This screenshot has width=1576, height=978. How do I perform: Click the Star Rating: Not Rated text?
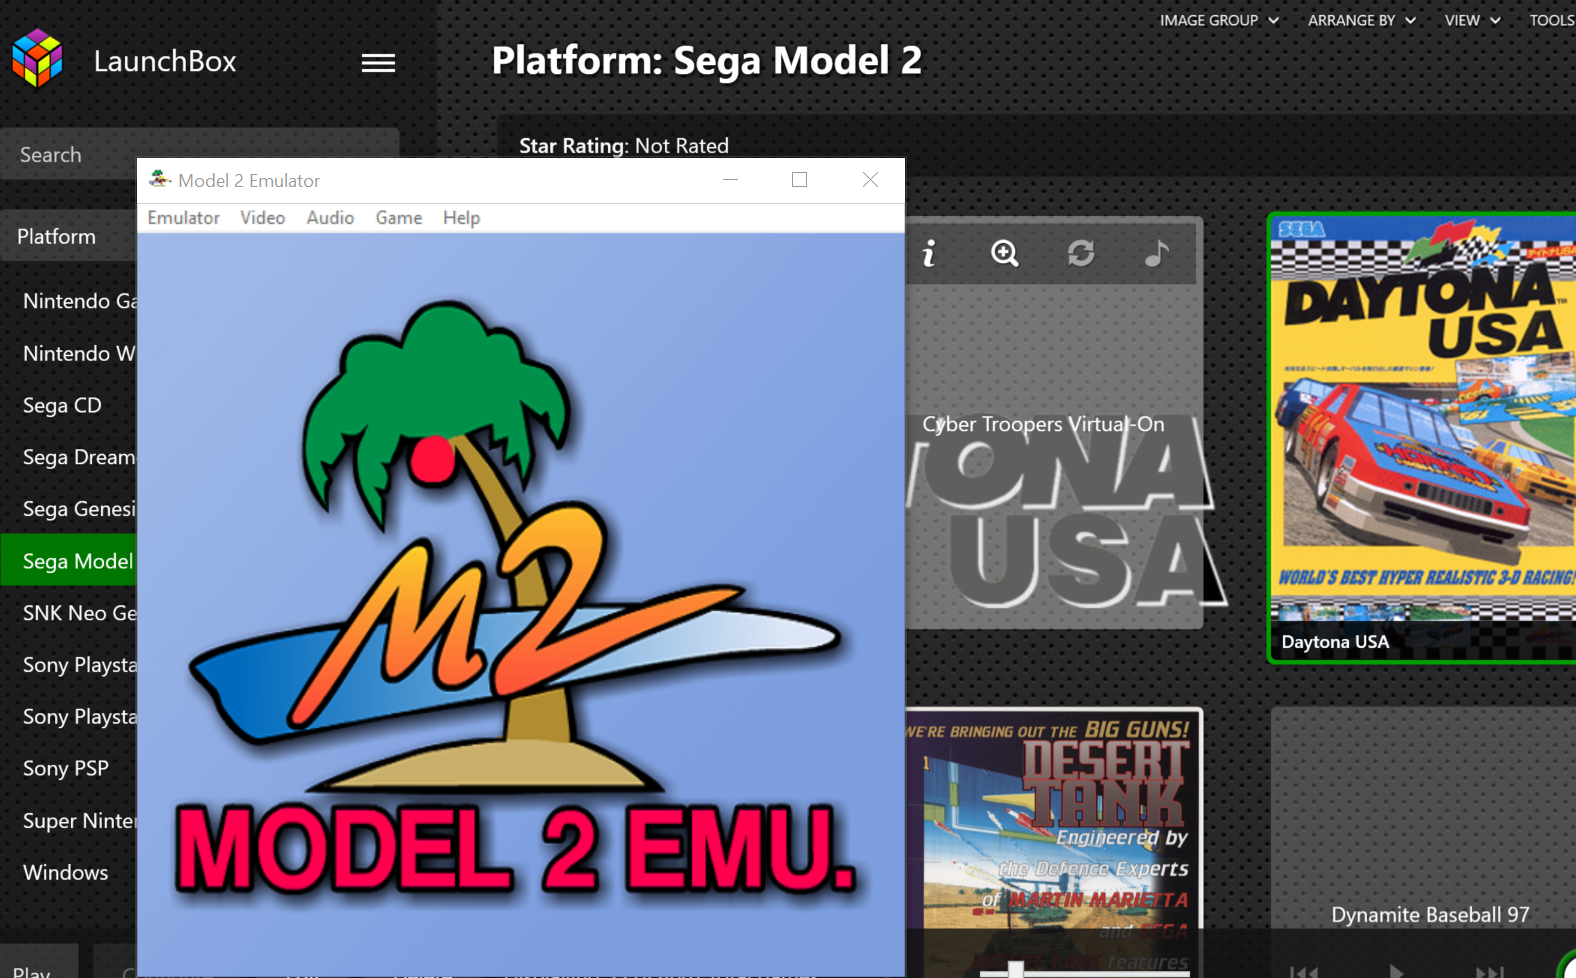tap(624, 146)
